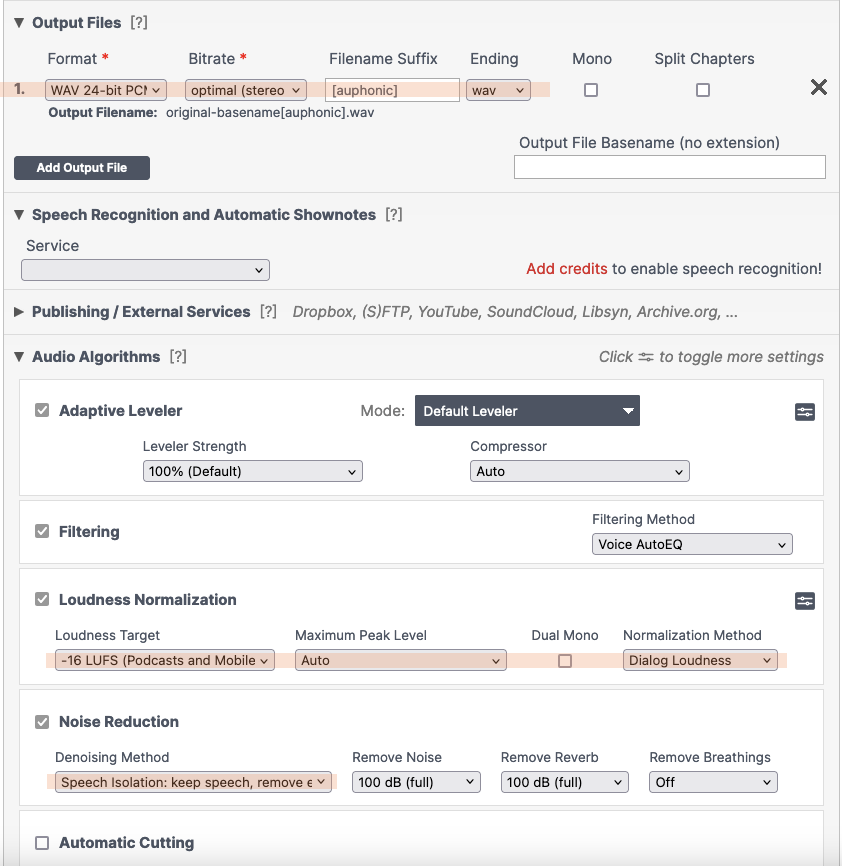Image resolution: width=842 pixels, height=866 pixels.
Task: Collapse the Output Files section triangle
Action: (19, 23)
